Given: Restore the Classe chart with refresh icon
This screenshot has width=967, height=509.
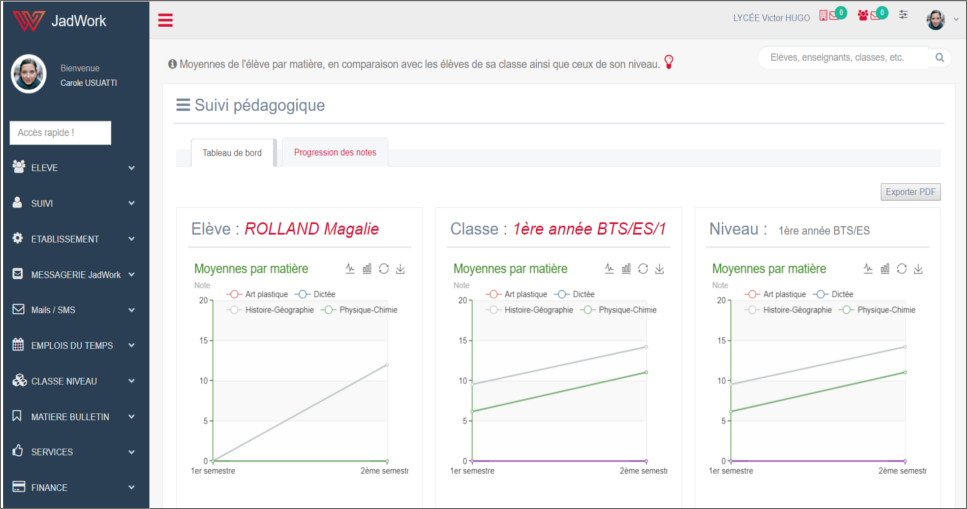Looking at the screenshot, I should tap(643, 268).
